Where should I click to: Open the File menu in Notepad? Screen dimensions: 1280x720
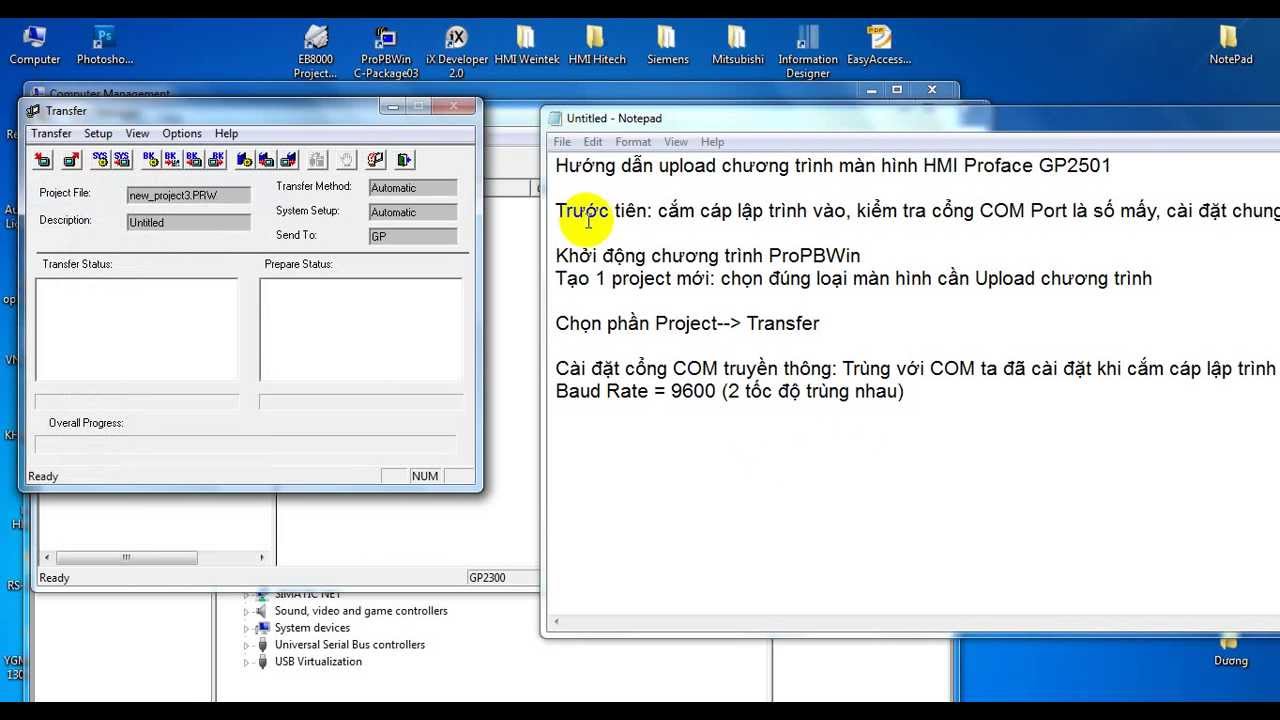562,142
